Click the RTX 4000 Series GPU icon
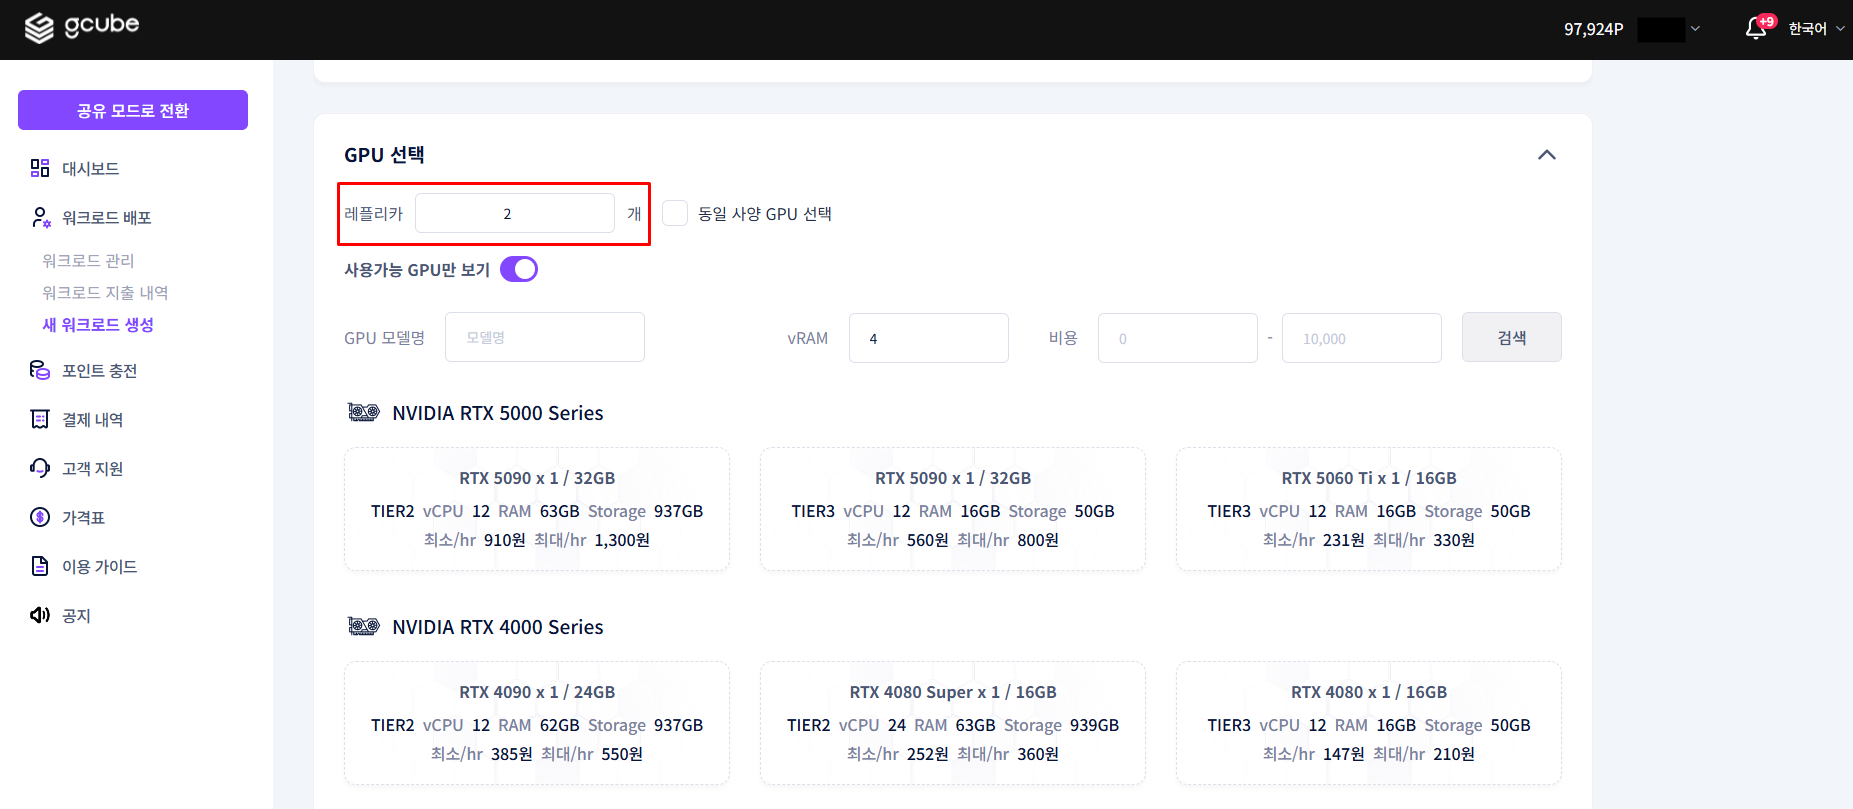The height and width of the screenshot is (809, 1853). tap(363, 626)
